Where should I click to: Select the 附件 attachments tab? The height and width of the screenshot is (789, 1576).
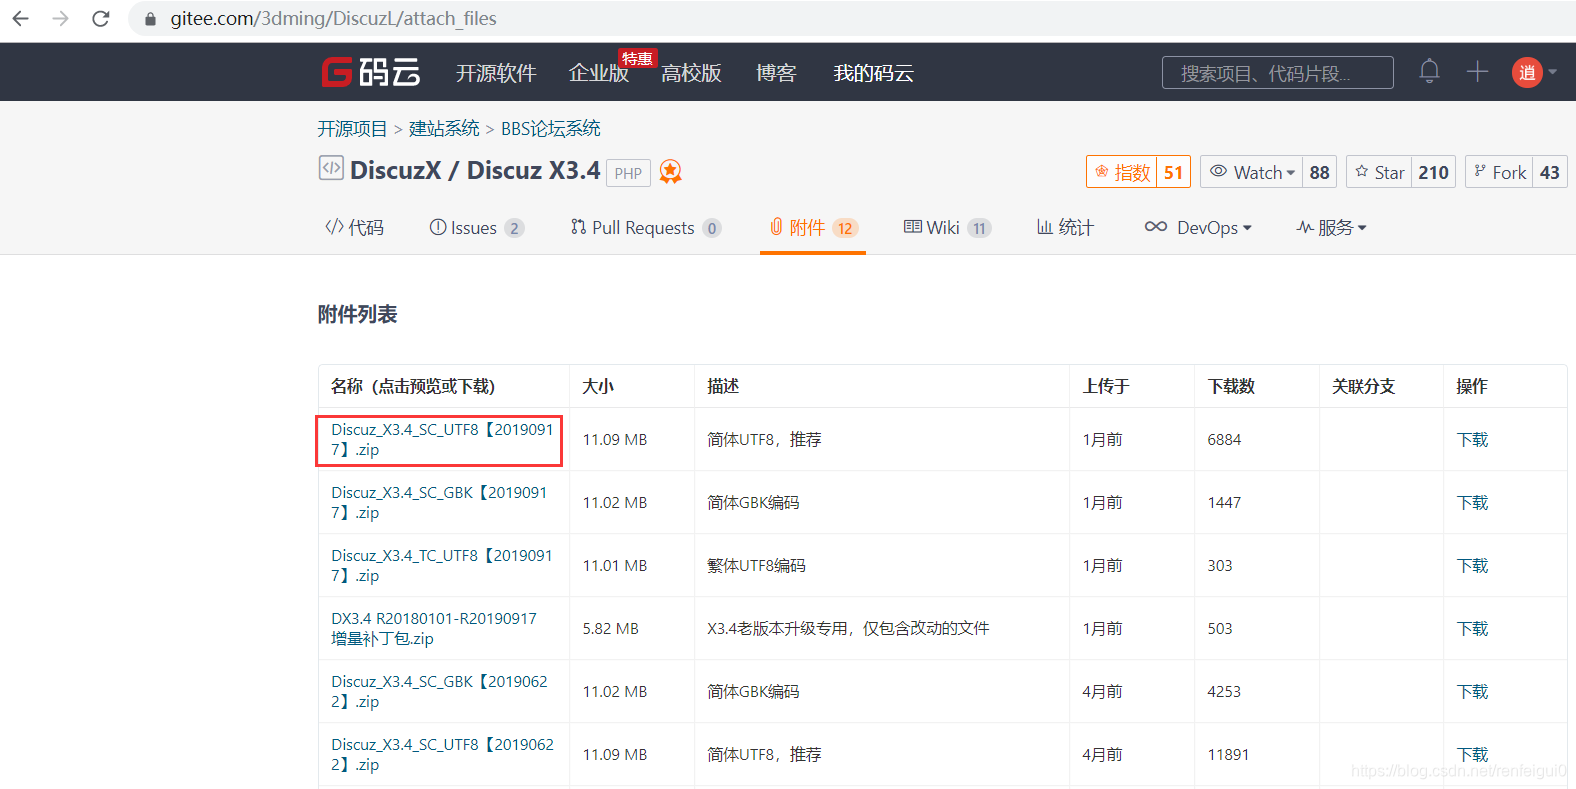[813, 228]
